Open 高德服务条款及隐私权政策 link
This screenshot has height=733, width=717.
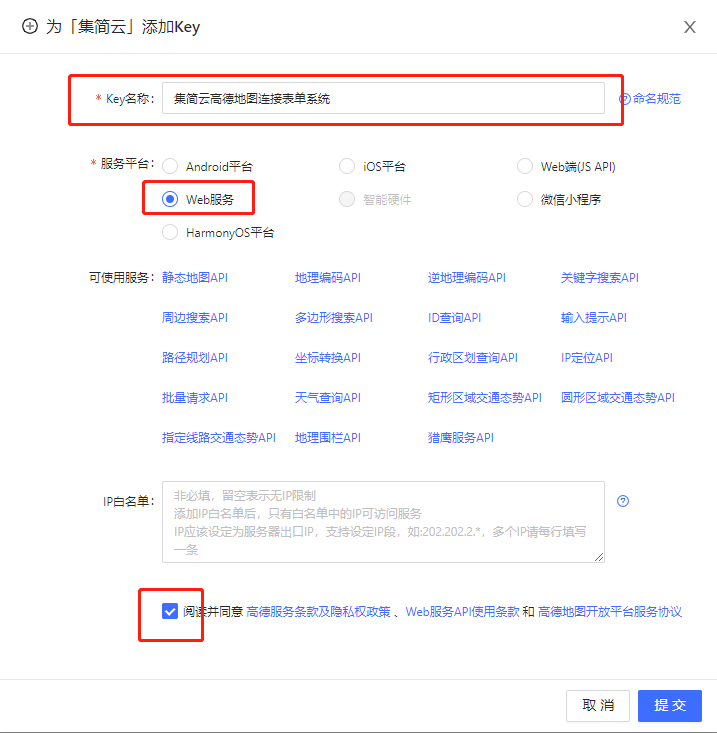[318, 611]
